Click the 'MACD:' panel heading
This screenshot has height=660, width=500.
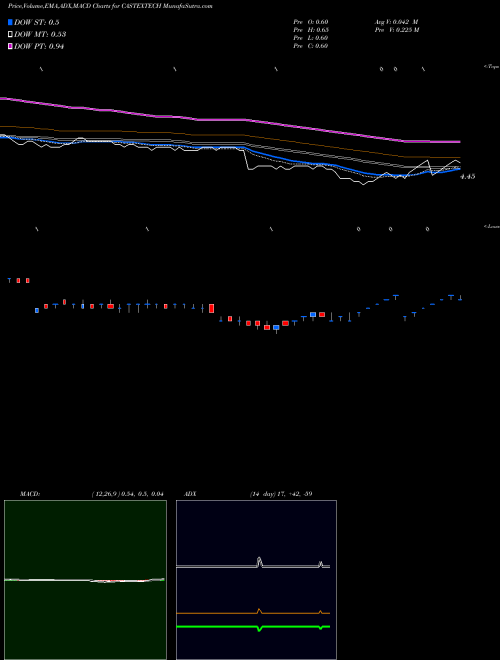[30, 494]
